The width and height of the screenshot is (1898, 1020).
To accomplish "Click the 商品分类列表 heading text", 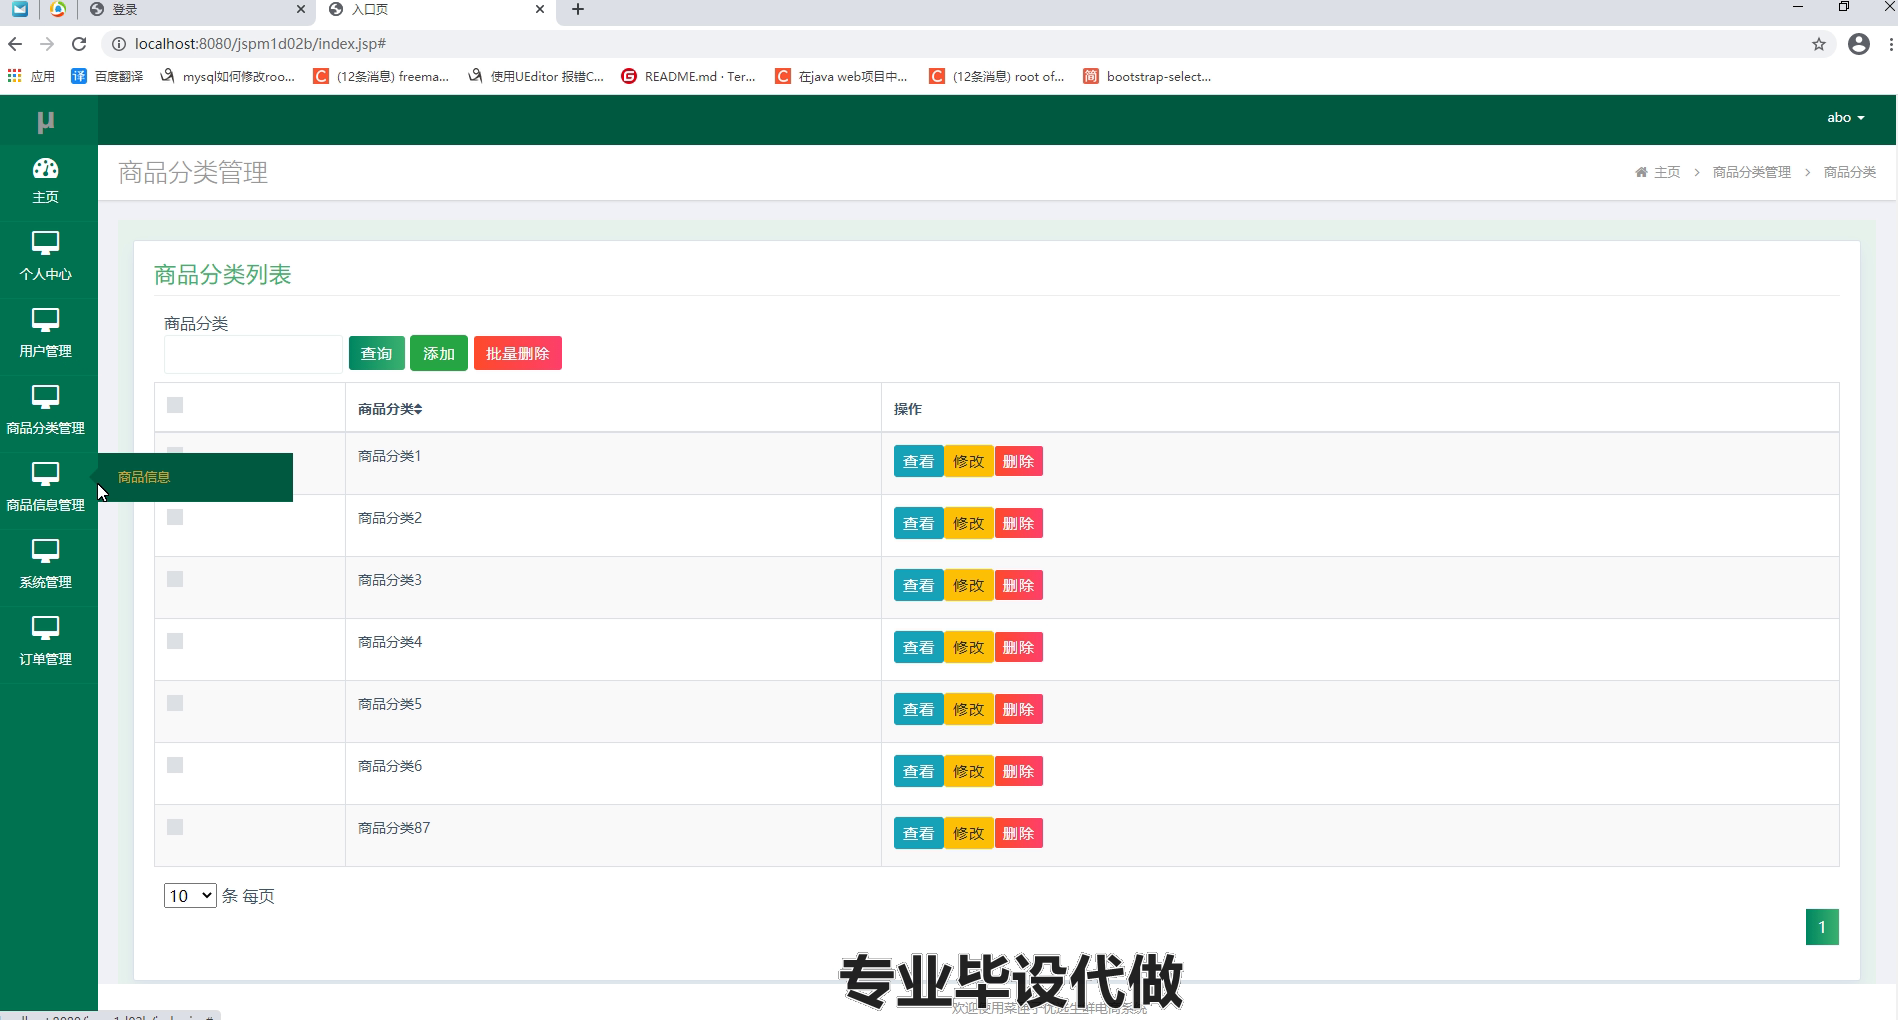I will tap(222, 275).
